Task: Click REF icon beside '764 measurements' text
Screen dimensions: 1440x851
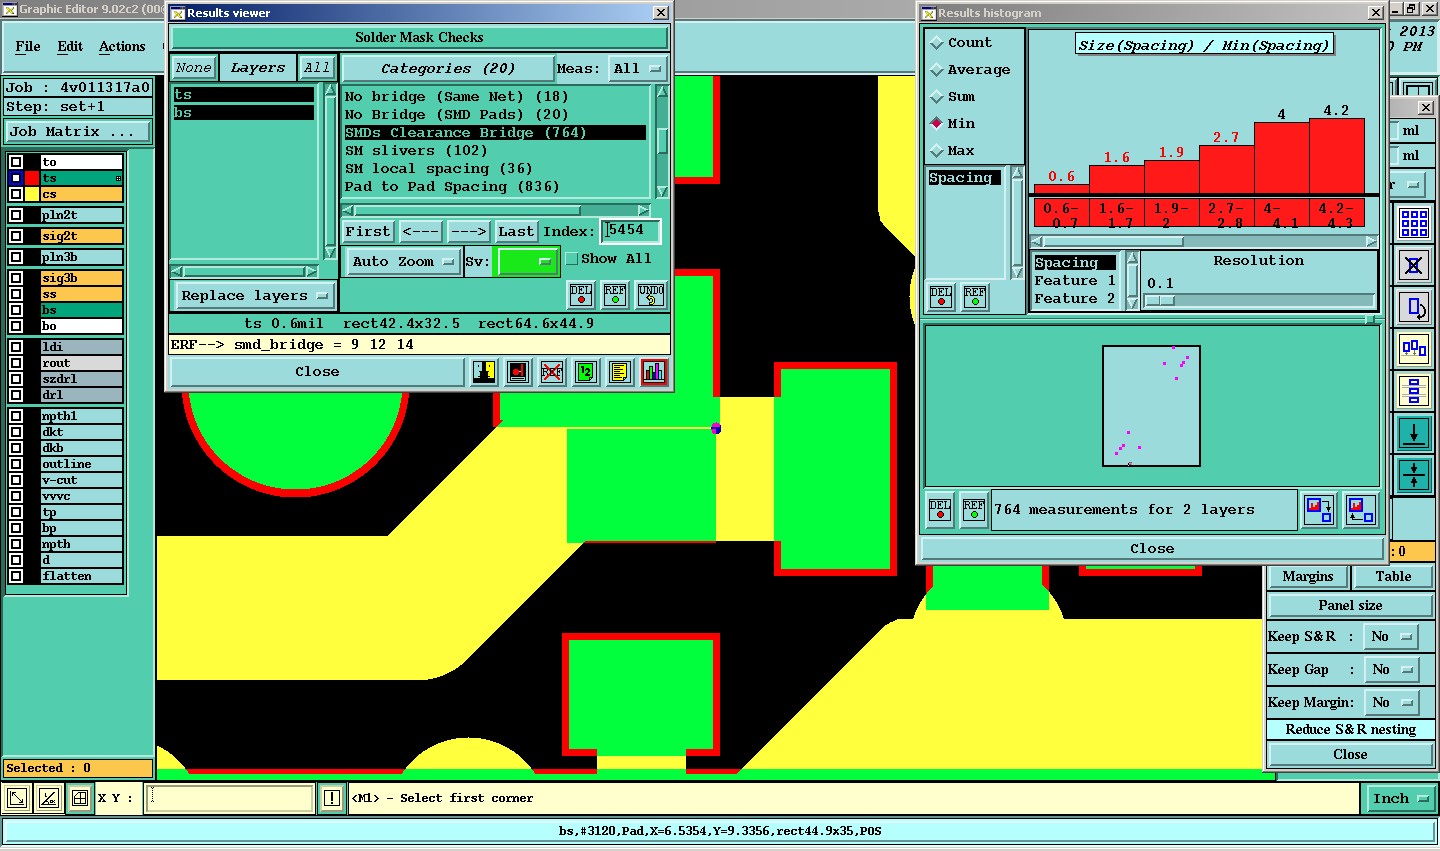Action: pyautogui.click(x=974, y=510)
